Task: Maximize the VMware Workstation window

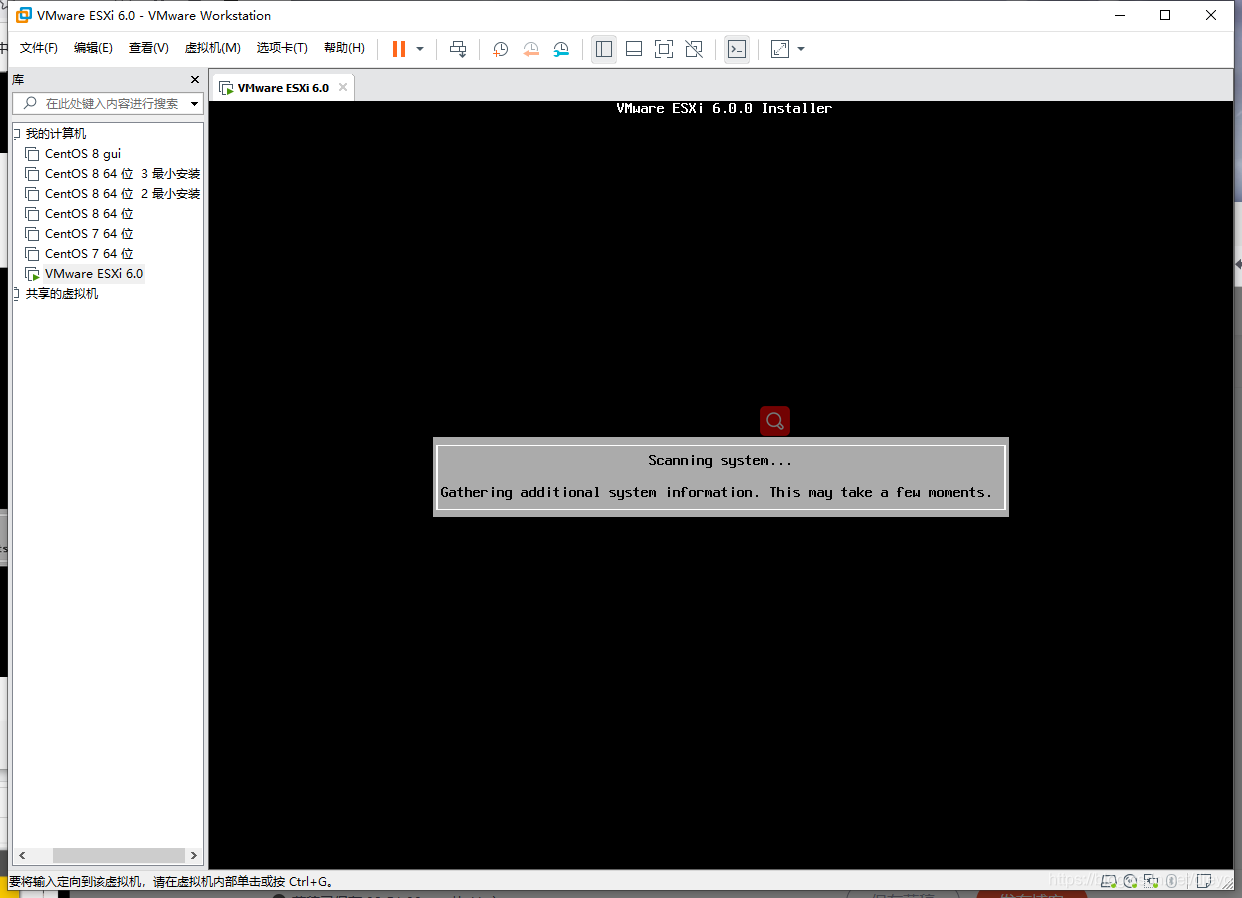Action: [1165, 15]
